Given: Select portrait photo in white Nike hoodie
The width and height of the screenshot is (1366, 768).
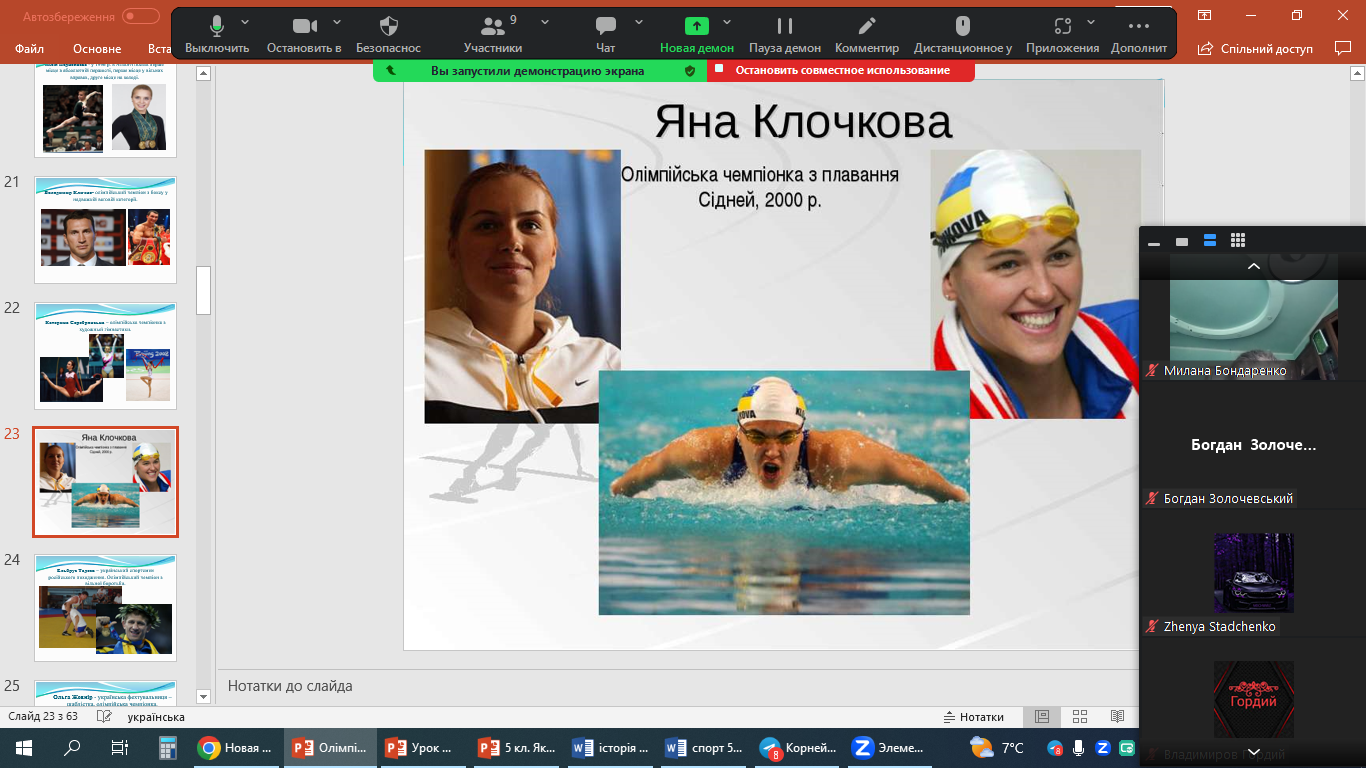Looking at the screenshot, I should click(522, 286).
